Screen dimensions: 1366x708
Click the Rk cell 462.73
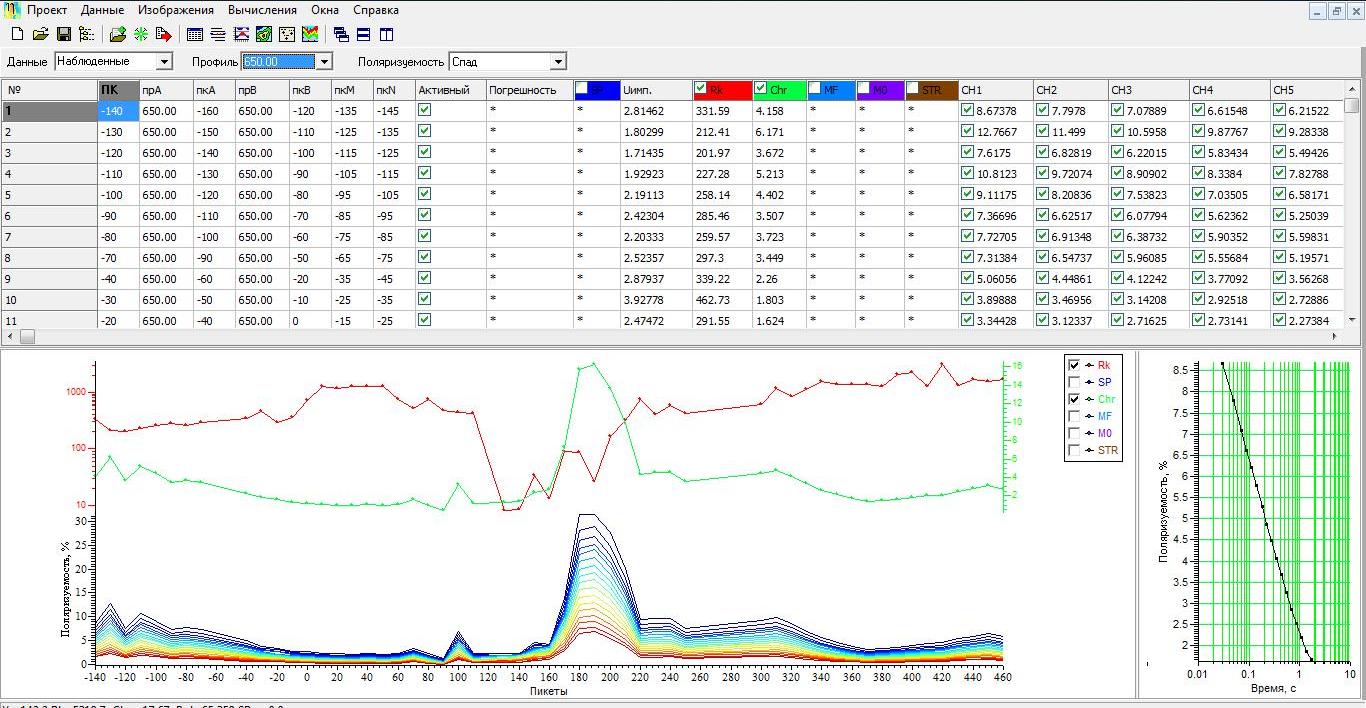click(x=720, y=299)
